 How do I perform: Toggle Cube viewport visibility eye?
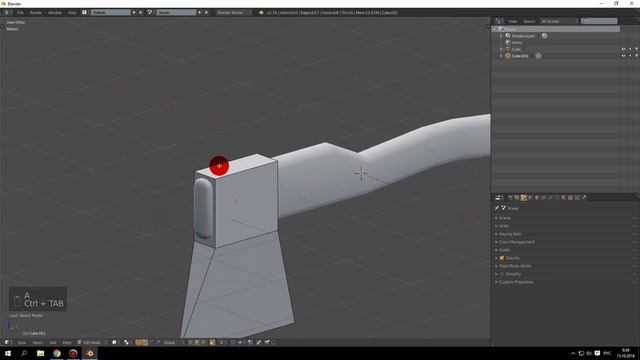click(x=624, y=49)
